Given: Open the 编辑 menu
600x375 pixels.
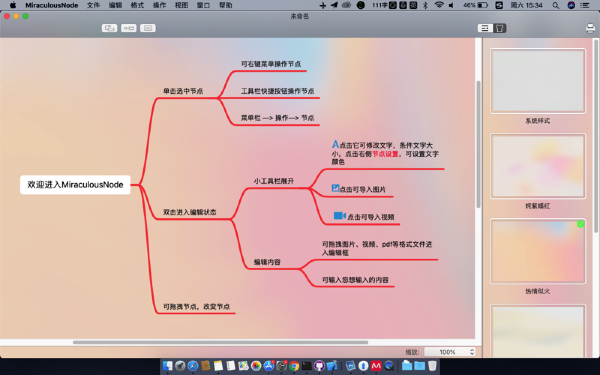Looking at the screenshot, I should point(115,5).
